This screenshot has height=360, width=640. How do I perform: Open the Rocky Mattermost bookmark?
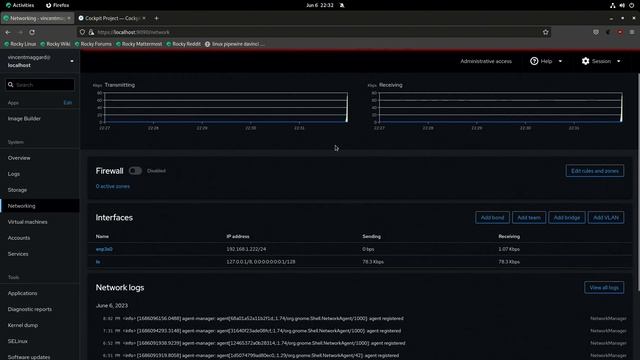(x=139, y=44)
